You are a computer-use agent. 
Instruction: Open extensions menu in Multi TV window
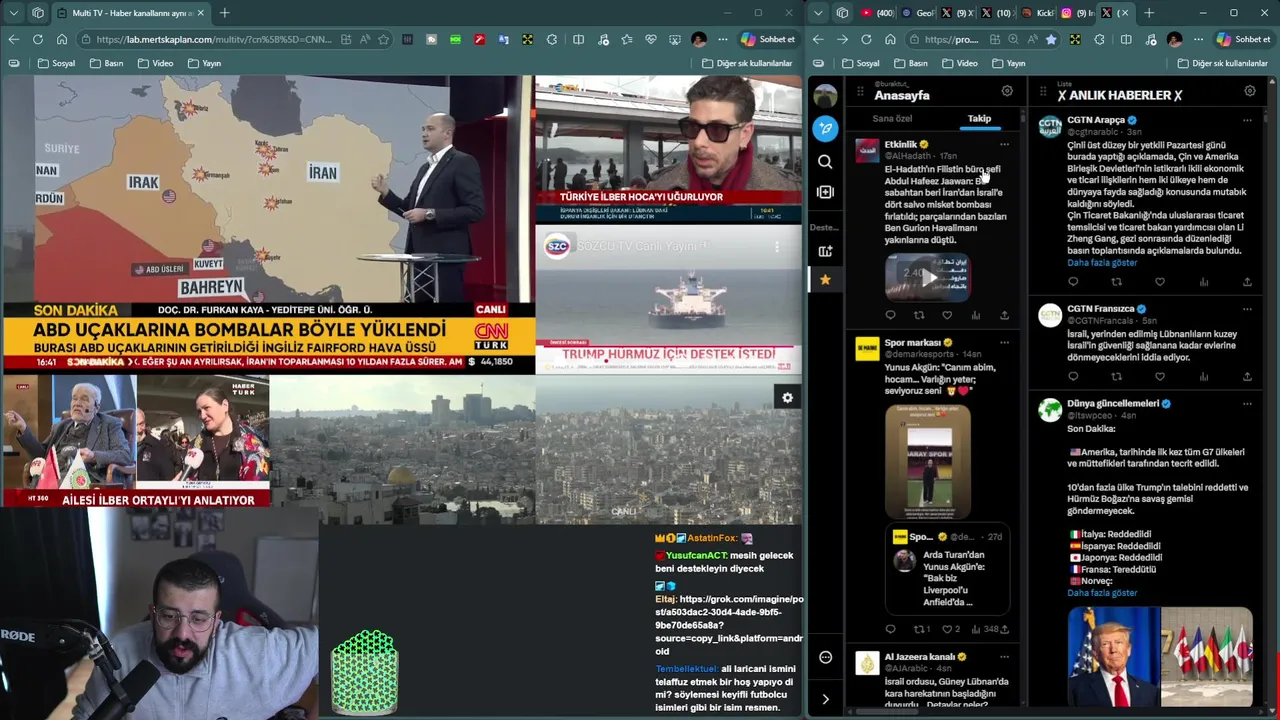pyautogui.click(x=552, y=39)
